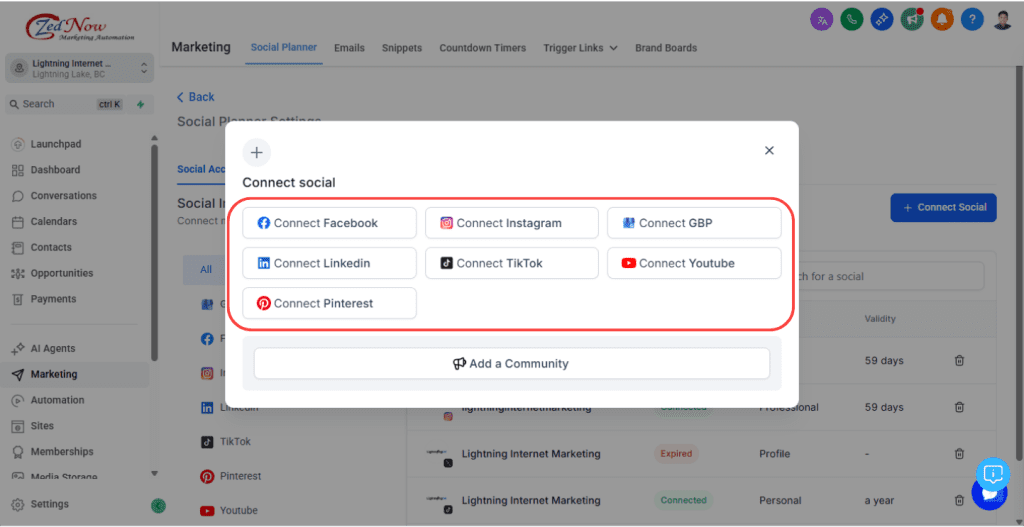Click the Connect Youtube button
The height and width of the screenshot is (527, 1024).
point(694,263)
